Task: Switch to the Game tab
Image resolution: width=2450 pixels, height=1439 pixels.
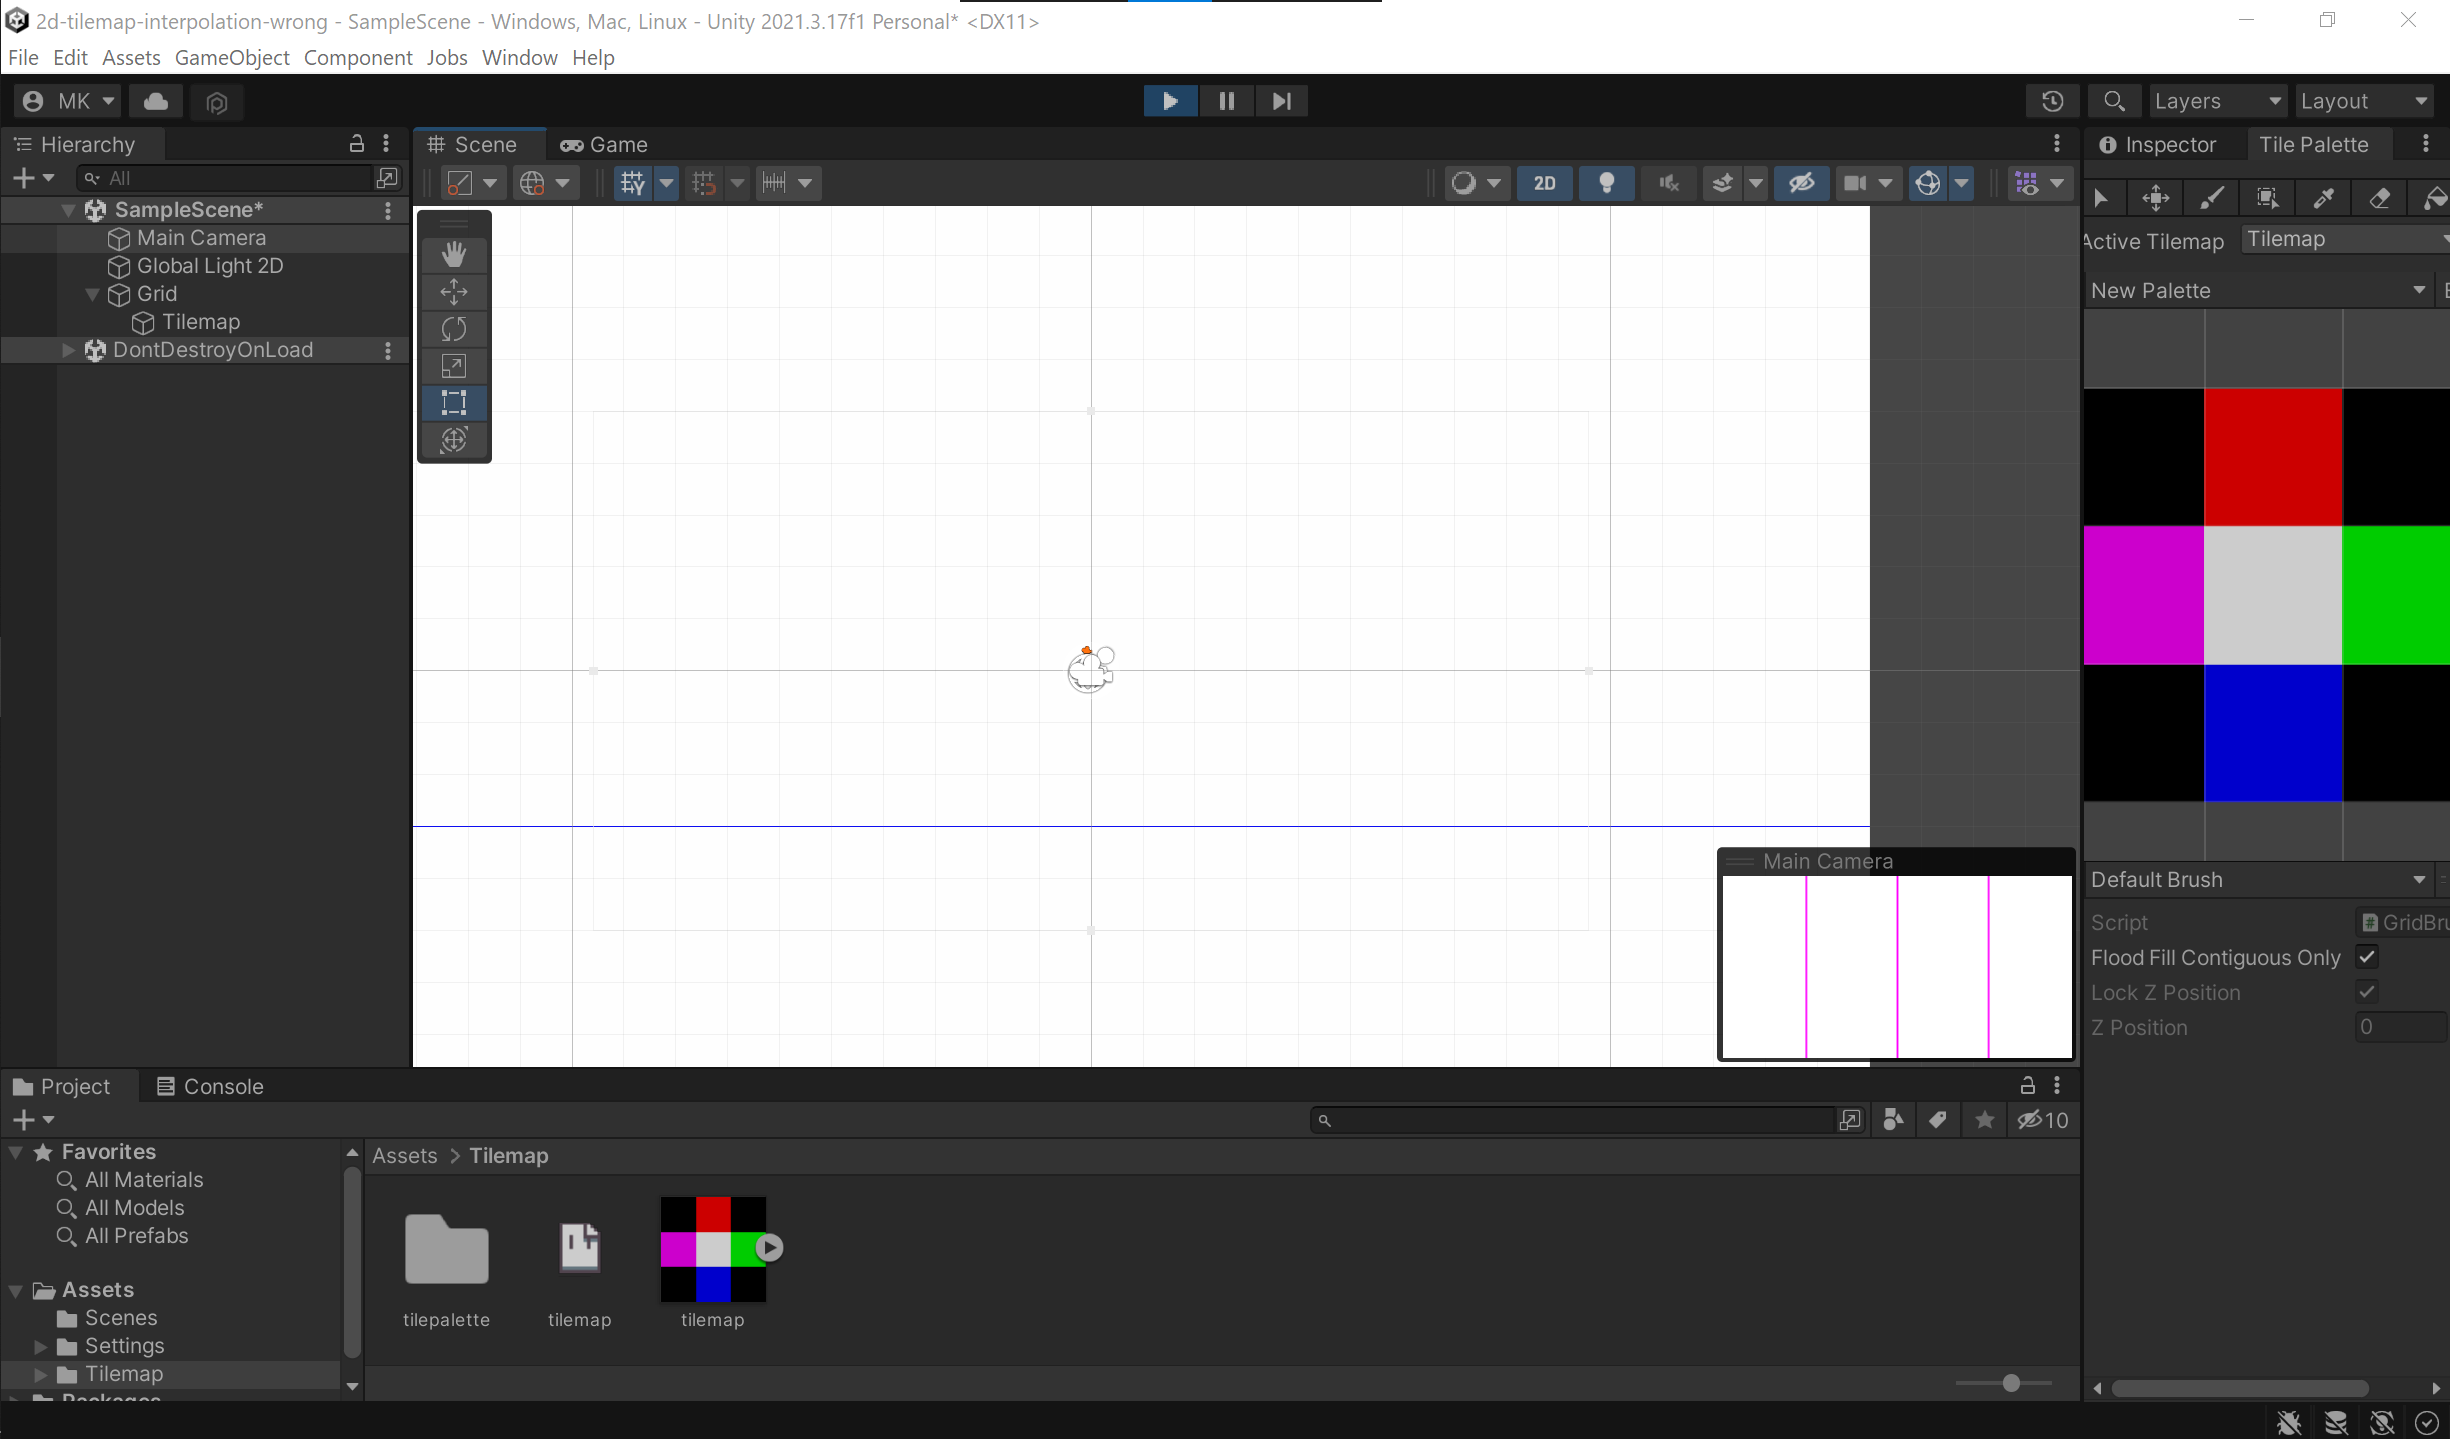Action: 604,144
